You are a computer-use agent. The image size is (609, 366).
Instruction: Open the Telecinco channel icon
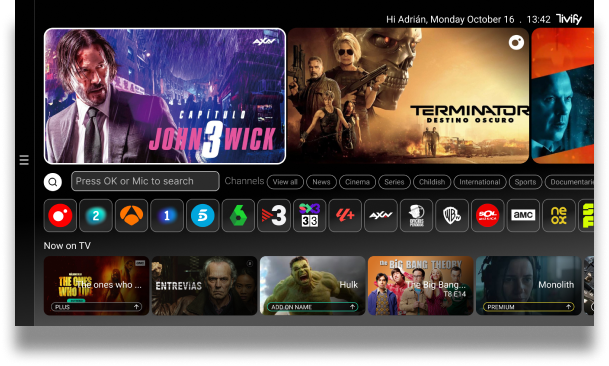coord(203,216)
